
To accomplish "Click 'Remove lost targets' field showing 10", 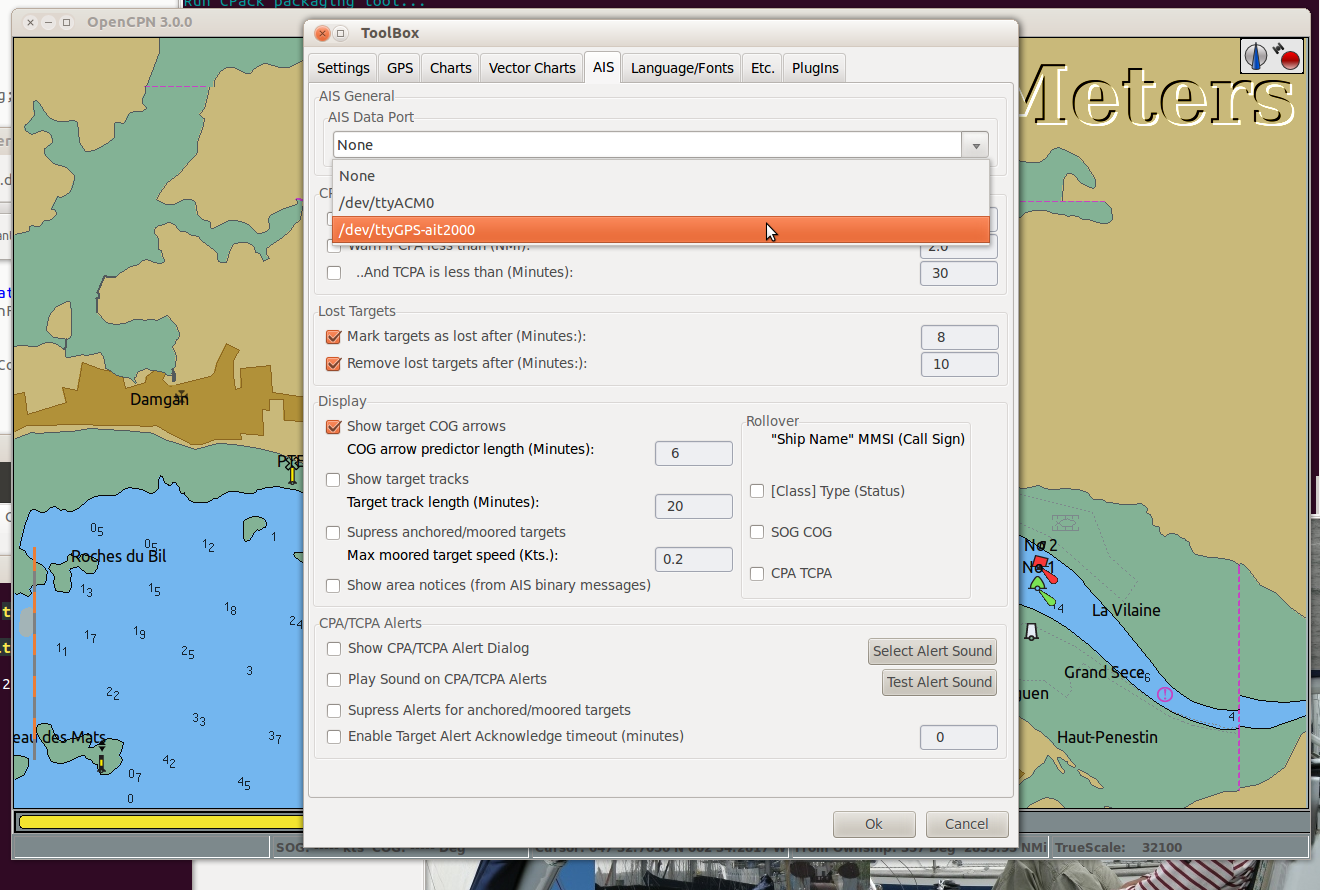I will pos(959,364).
